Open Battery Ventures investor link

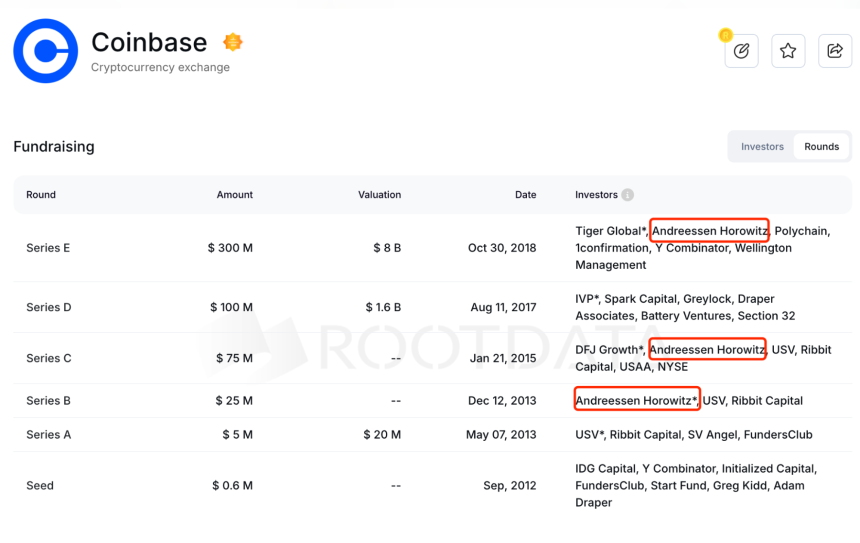pos(686,316)
